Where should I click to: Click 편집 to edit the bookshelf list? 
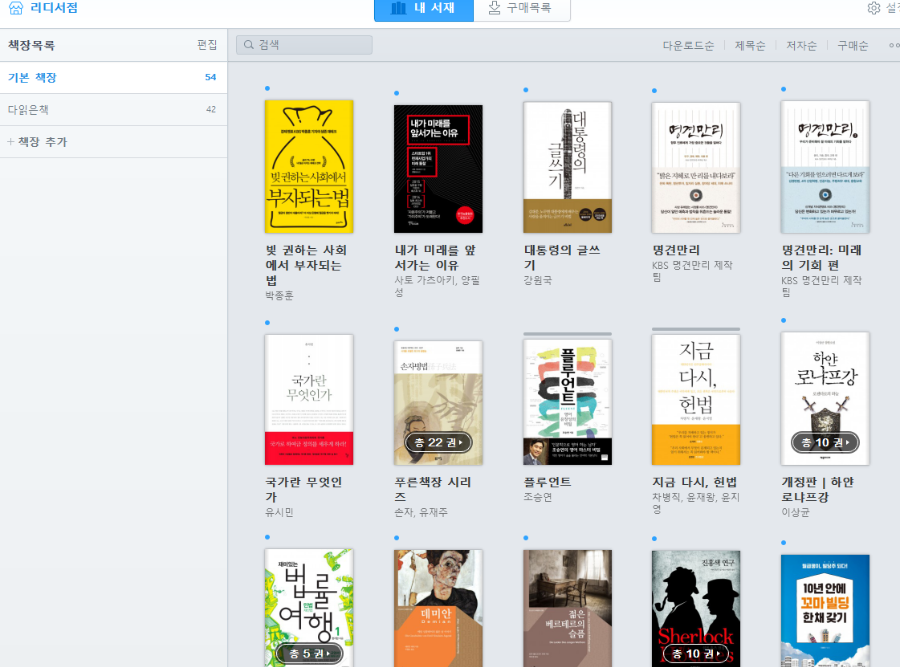(206, 45)
